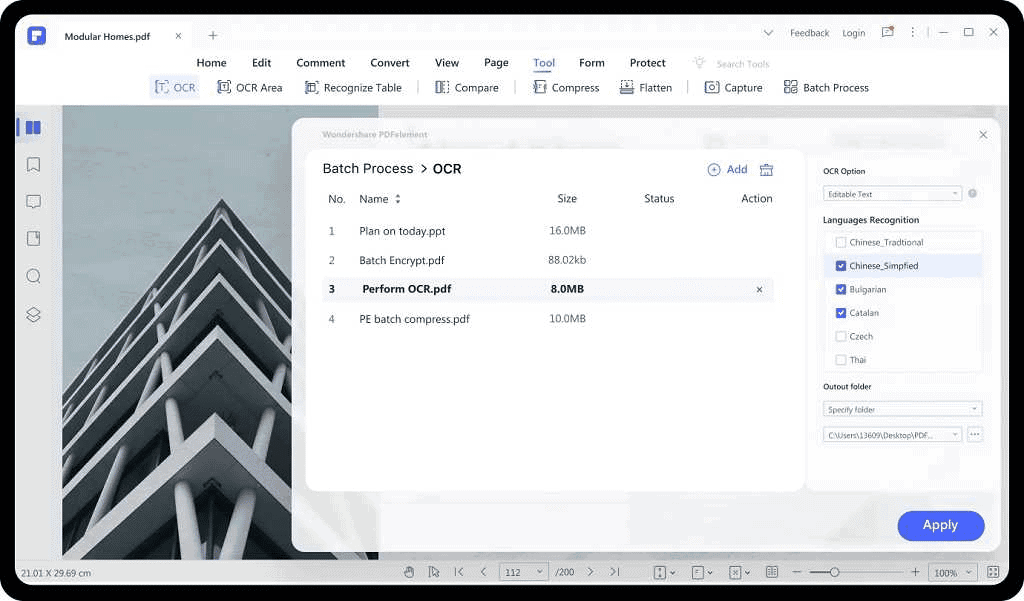Open the OCR Option Editable Text dropdown

point(892,194)
